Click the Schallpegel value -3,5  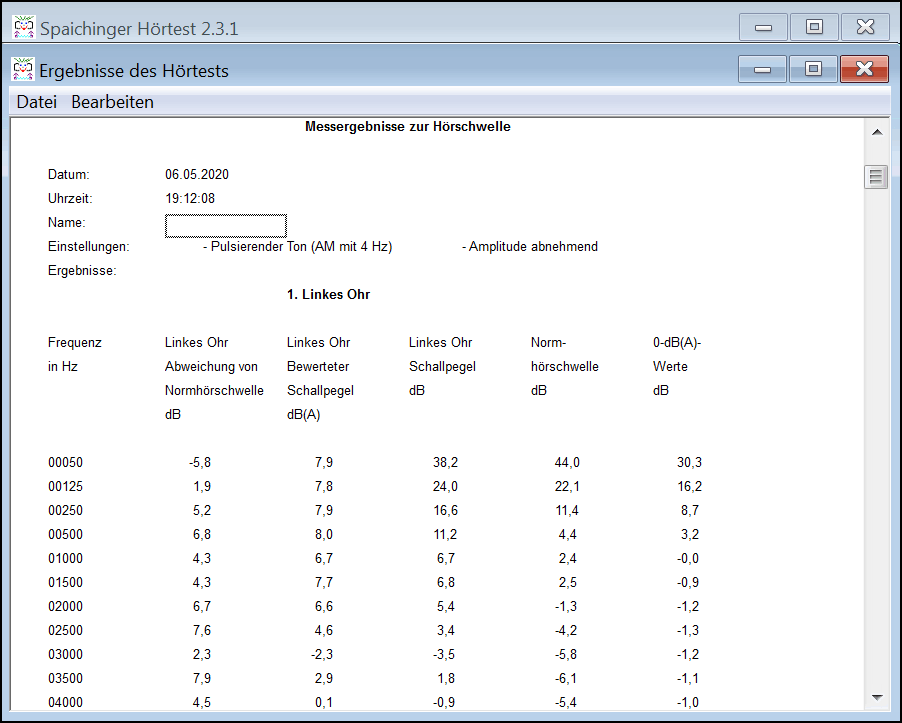pos(444,655)
